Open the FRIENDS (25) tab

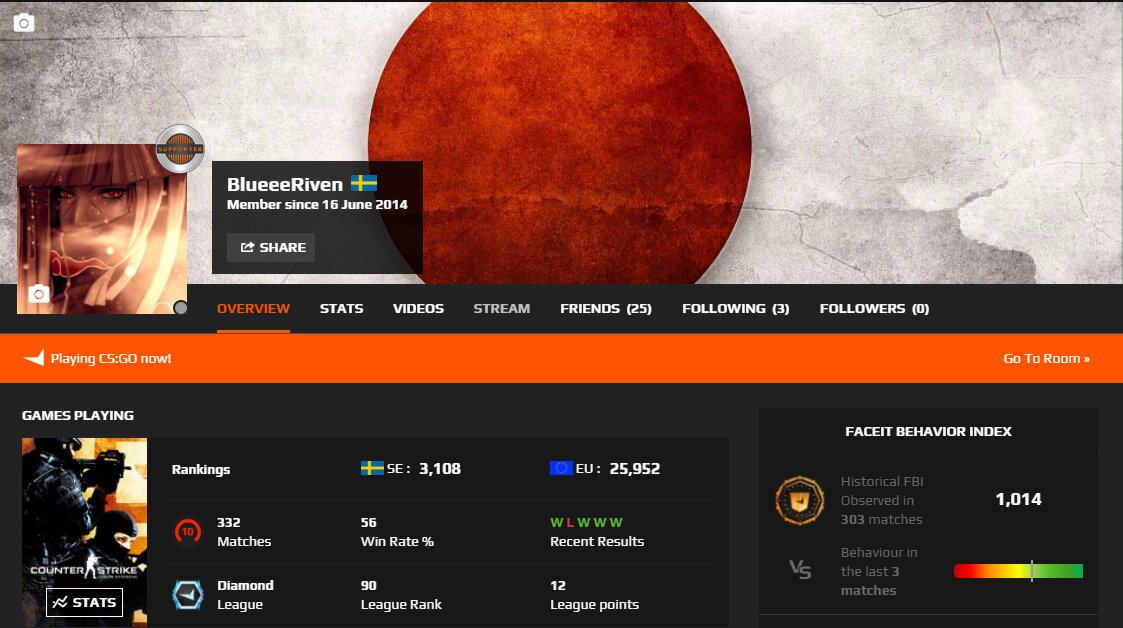point(606,309)
